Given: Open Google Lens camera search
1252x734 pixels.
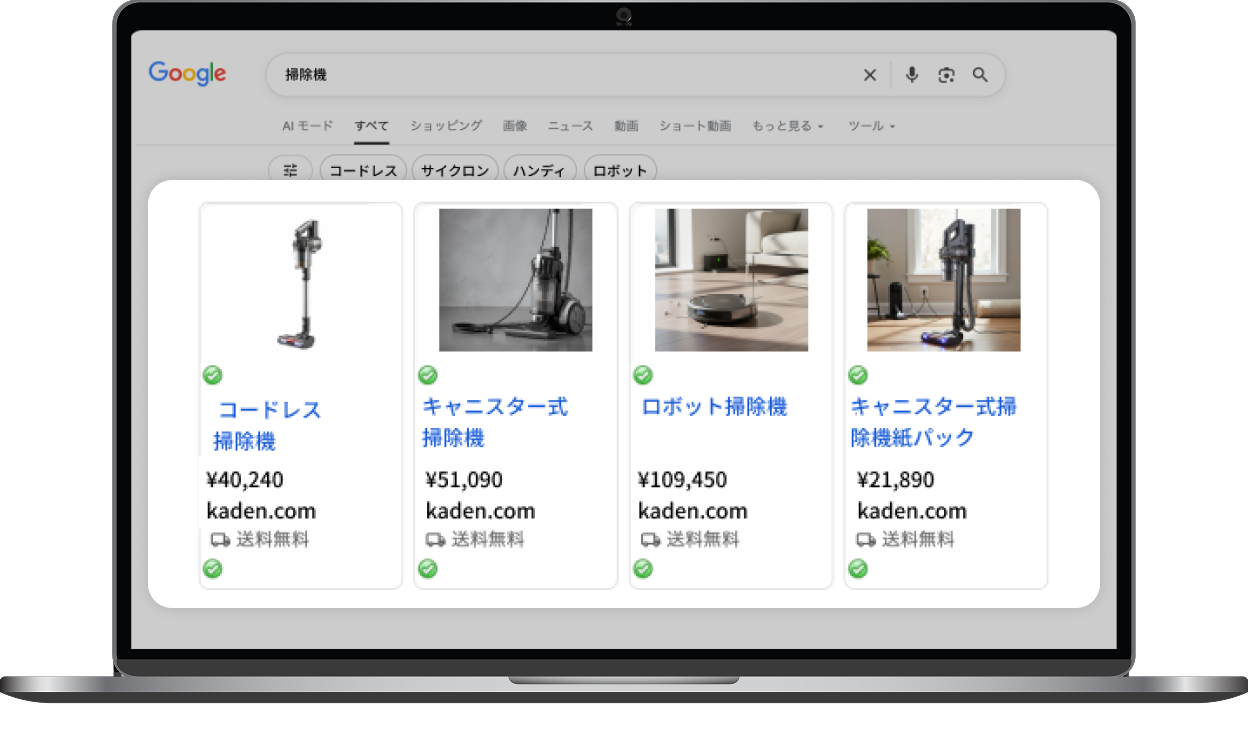Looking at the screenshot, I should 946,75.
